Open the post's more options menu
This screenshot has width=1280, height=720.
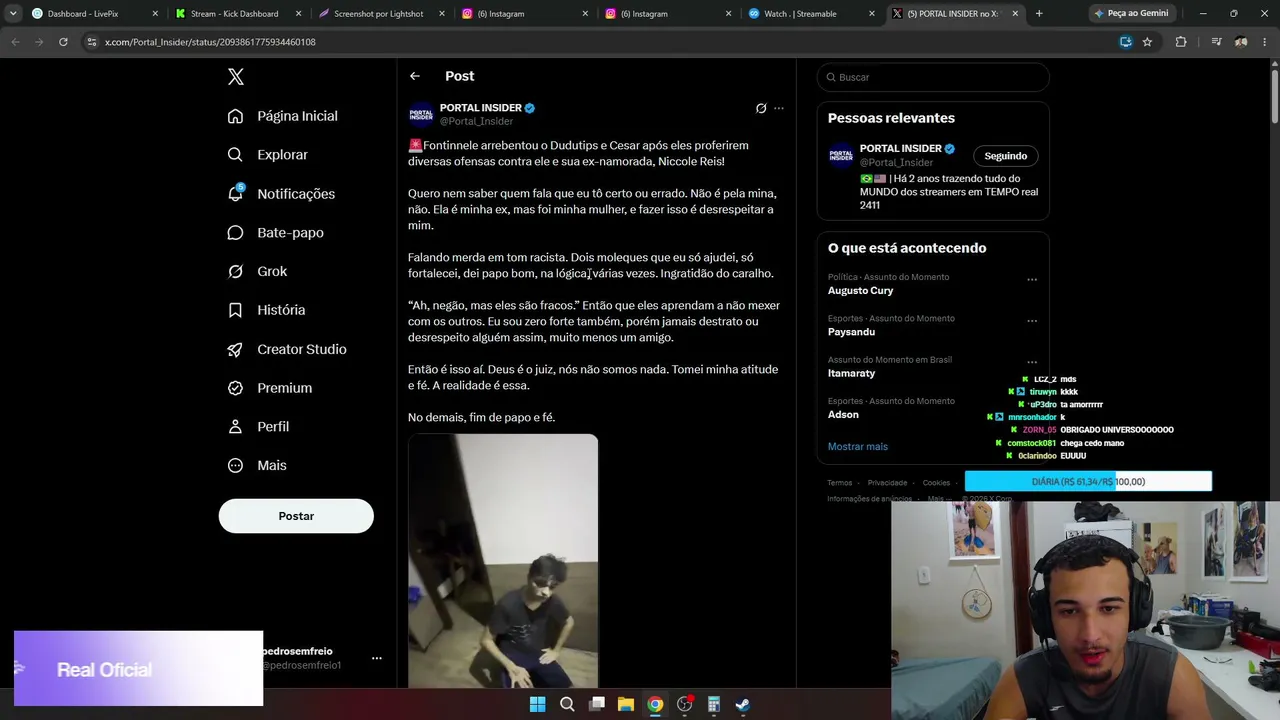779,108
